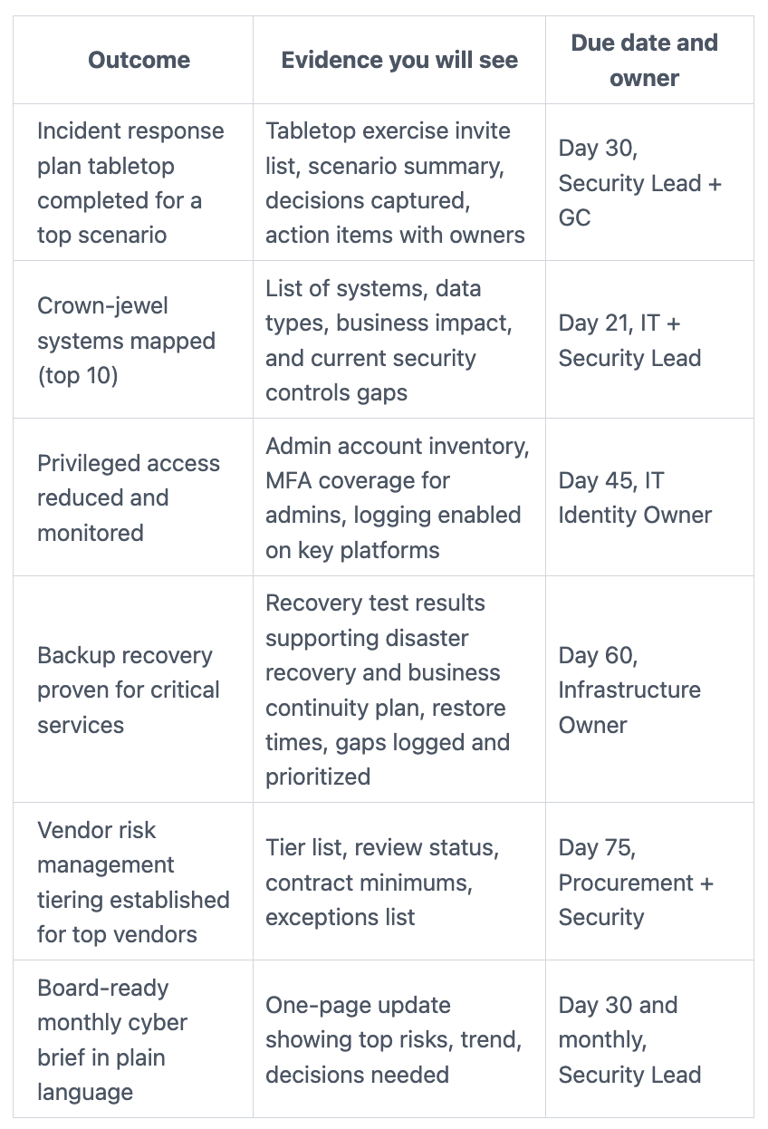Click the "Backup recovery proven" outcome cell

click(x=128, y=690)
